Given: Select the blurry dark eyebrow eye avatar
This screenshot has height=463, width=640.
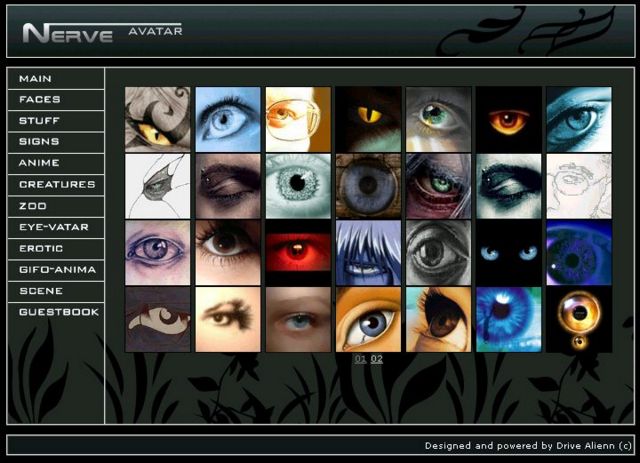Looking at the screenshot, I should click(x=228, y=319).
